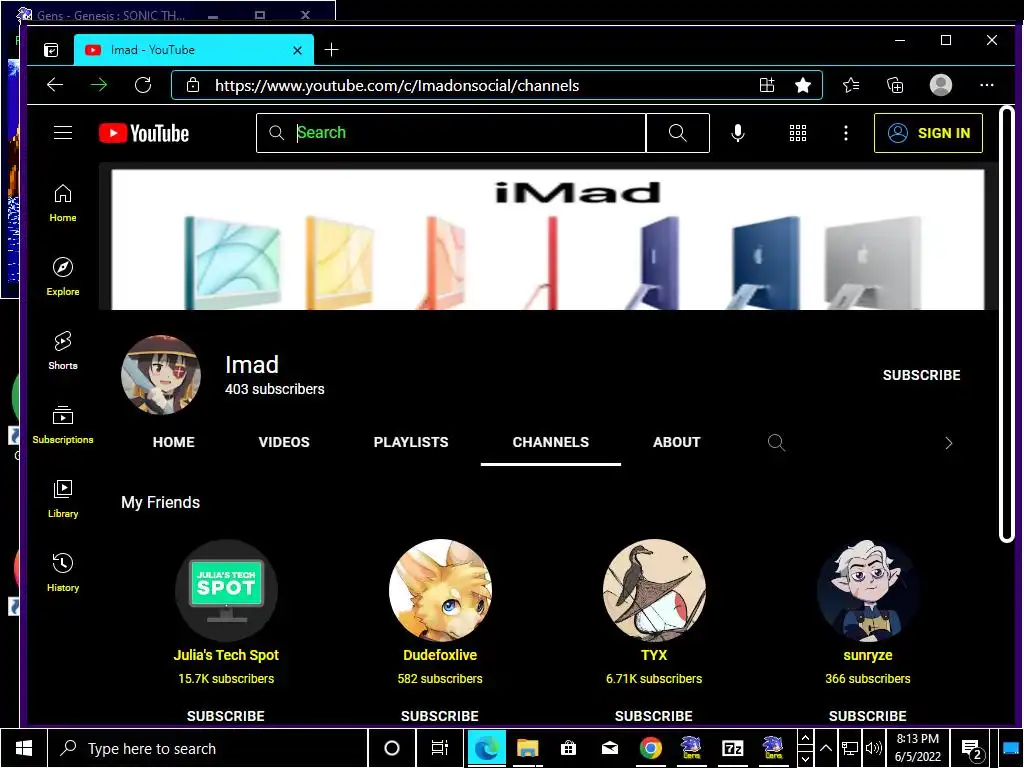Viewport: 1024px width, 768px height.
Task: Open a new browser tab
Action: [331, 50]
